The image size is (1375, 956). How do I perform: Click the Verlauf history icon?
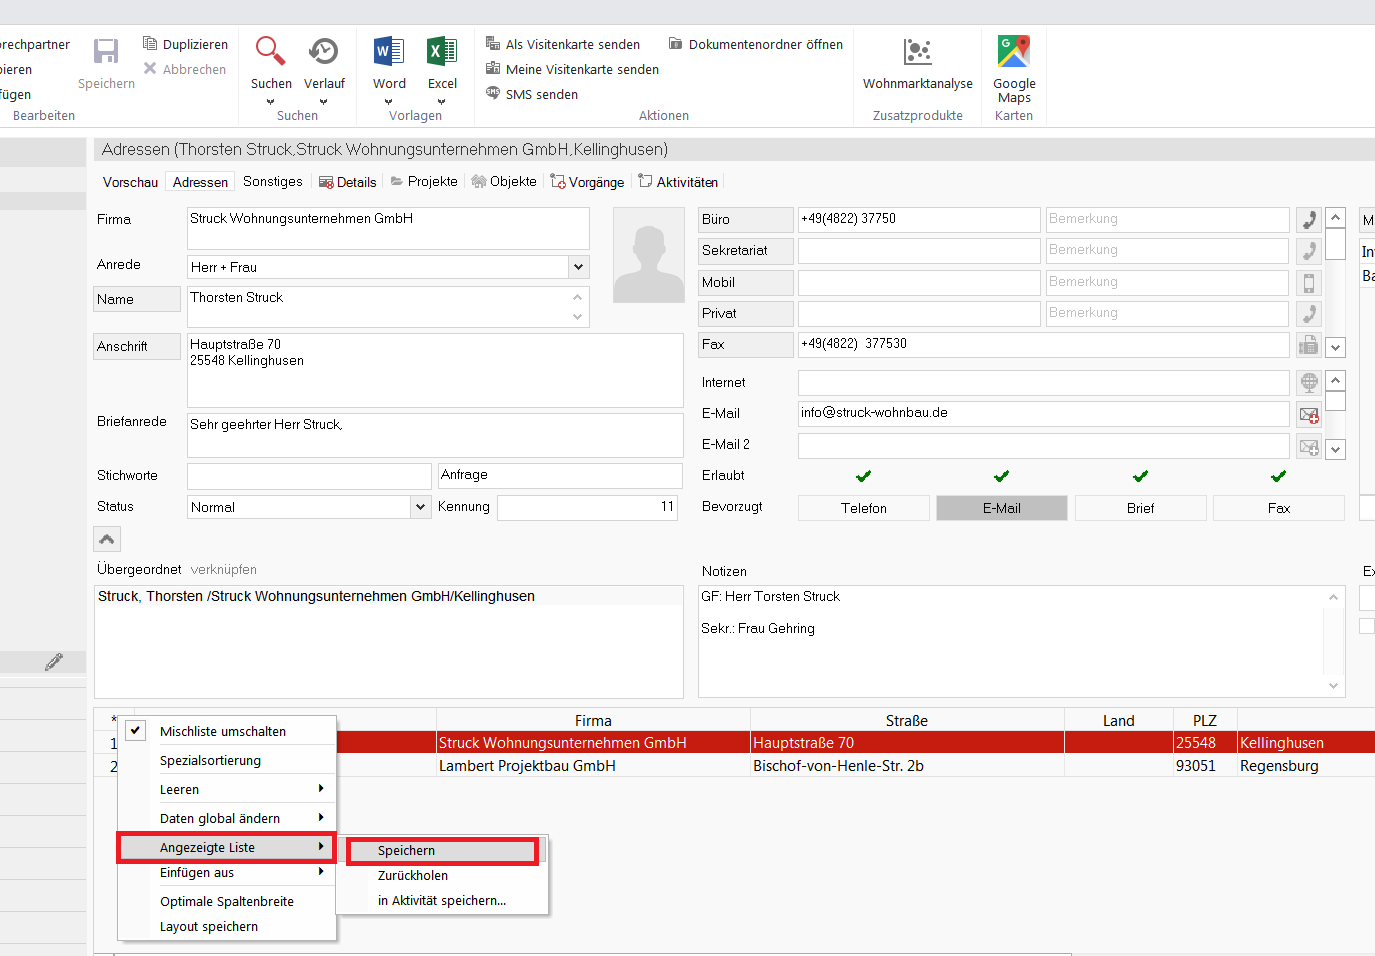[323, 52]
